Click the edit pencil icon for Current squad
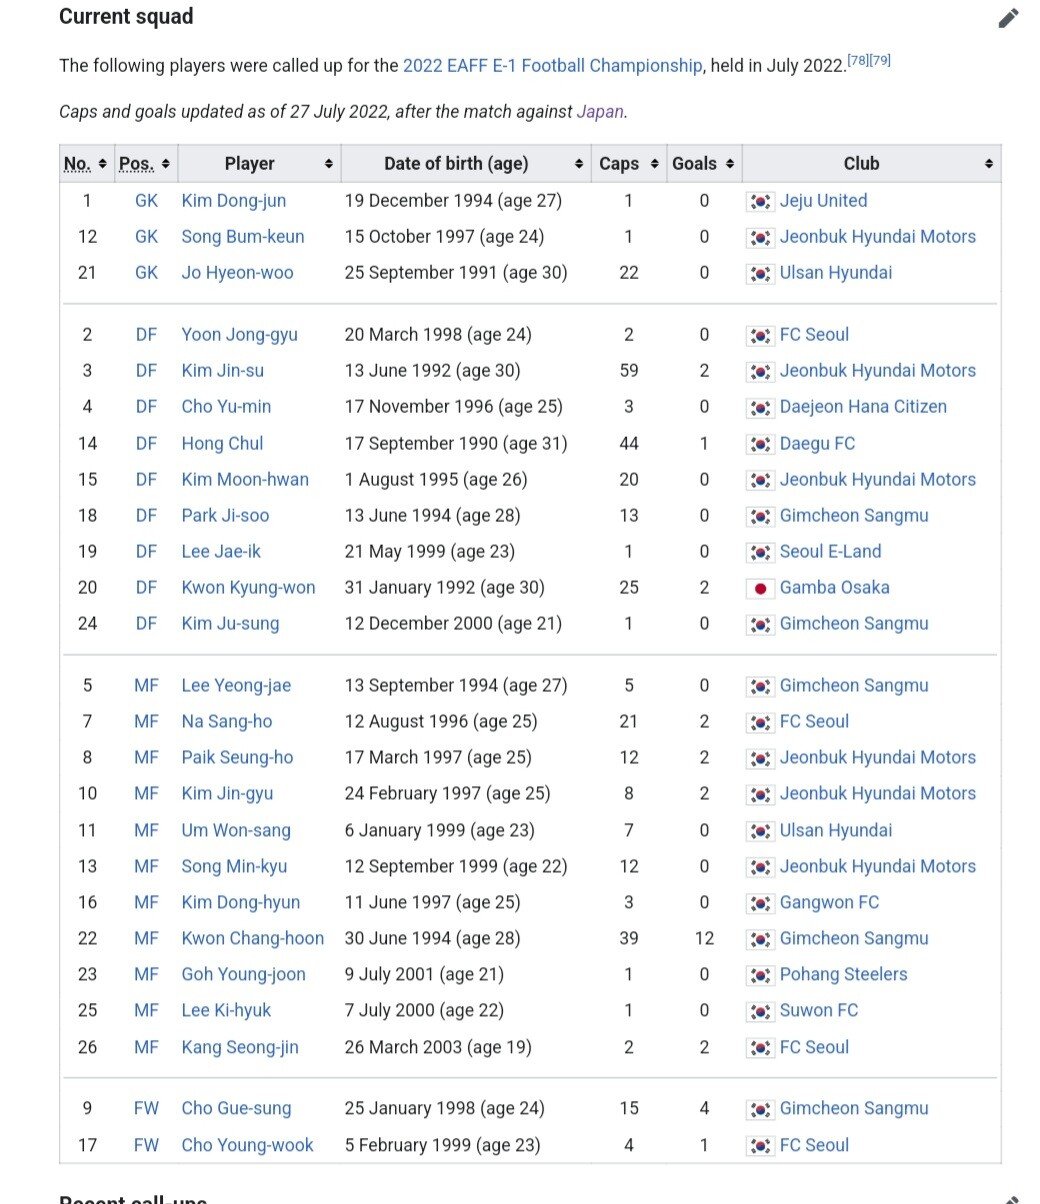Viewport: 1040px width, 1204px height. pos(1008,18)
